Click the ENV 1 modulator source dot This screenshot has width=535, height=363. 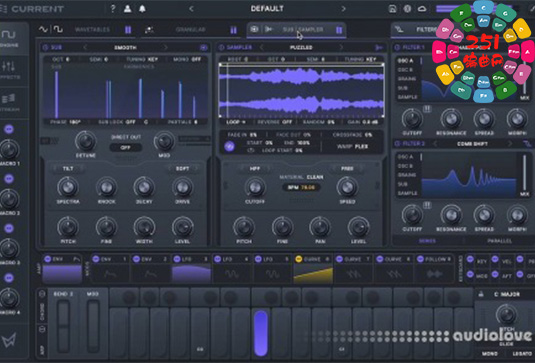click(x=96, y=259)
